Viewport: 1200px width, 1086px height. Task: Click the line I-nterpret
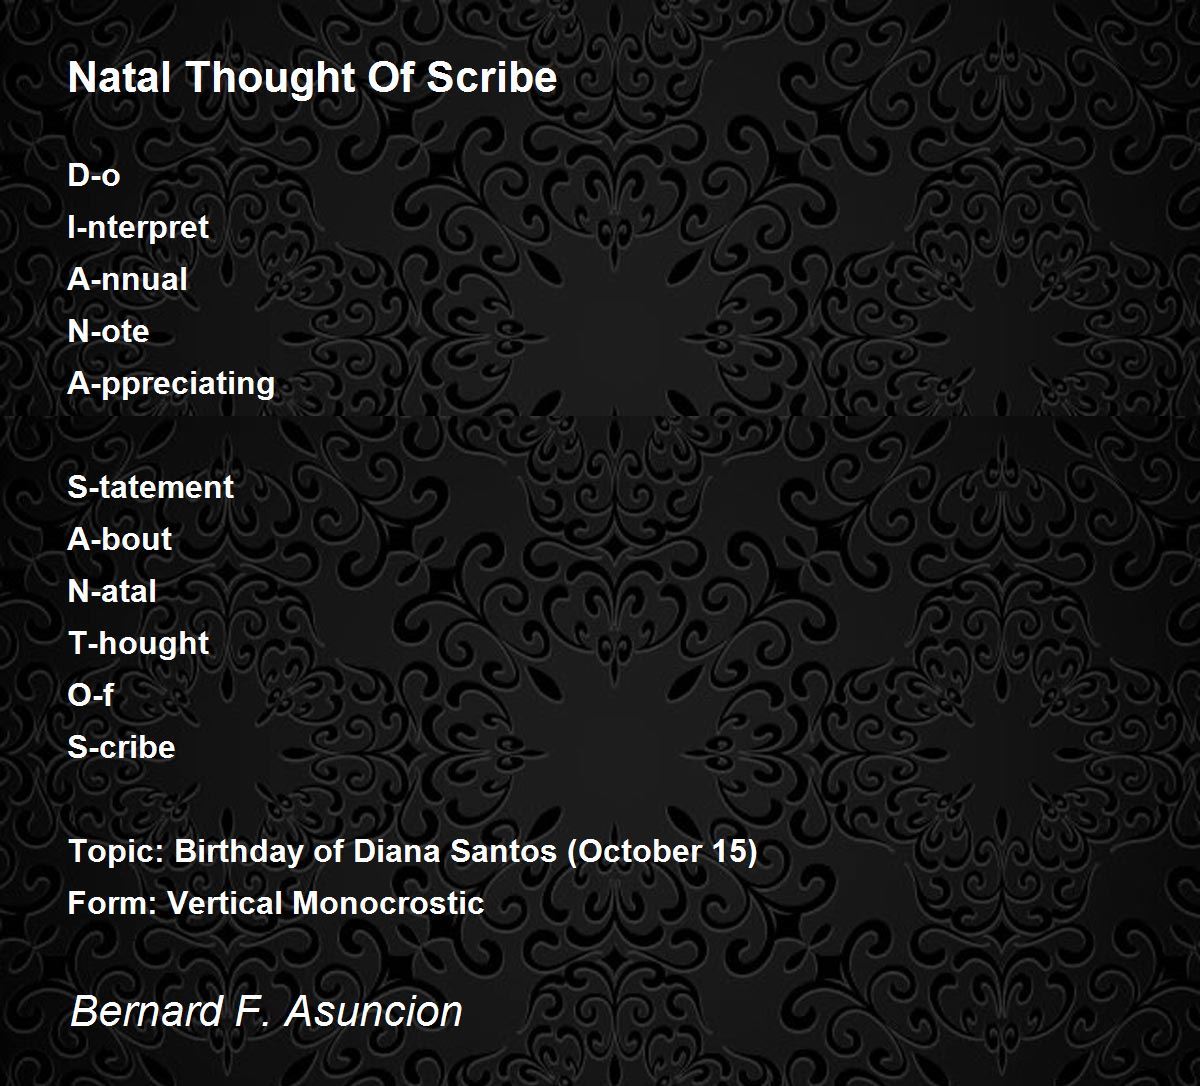coord(138,228)
